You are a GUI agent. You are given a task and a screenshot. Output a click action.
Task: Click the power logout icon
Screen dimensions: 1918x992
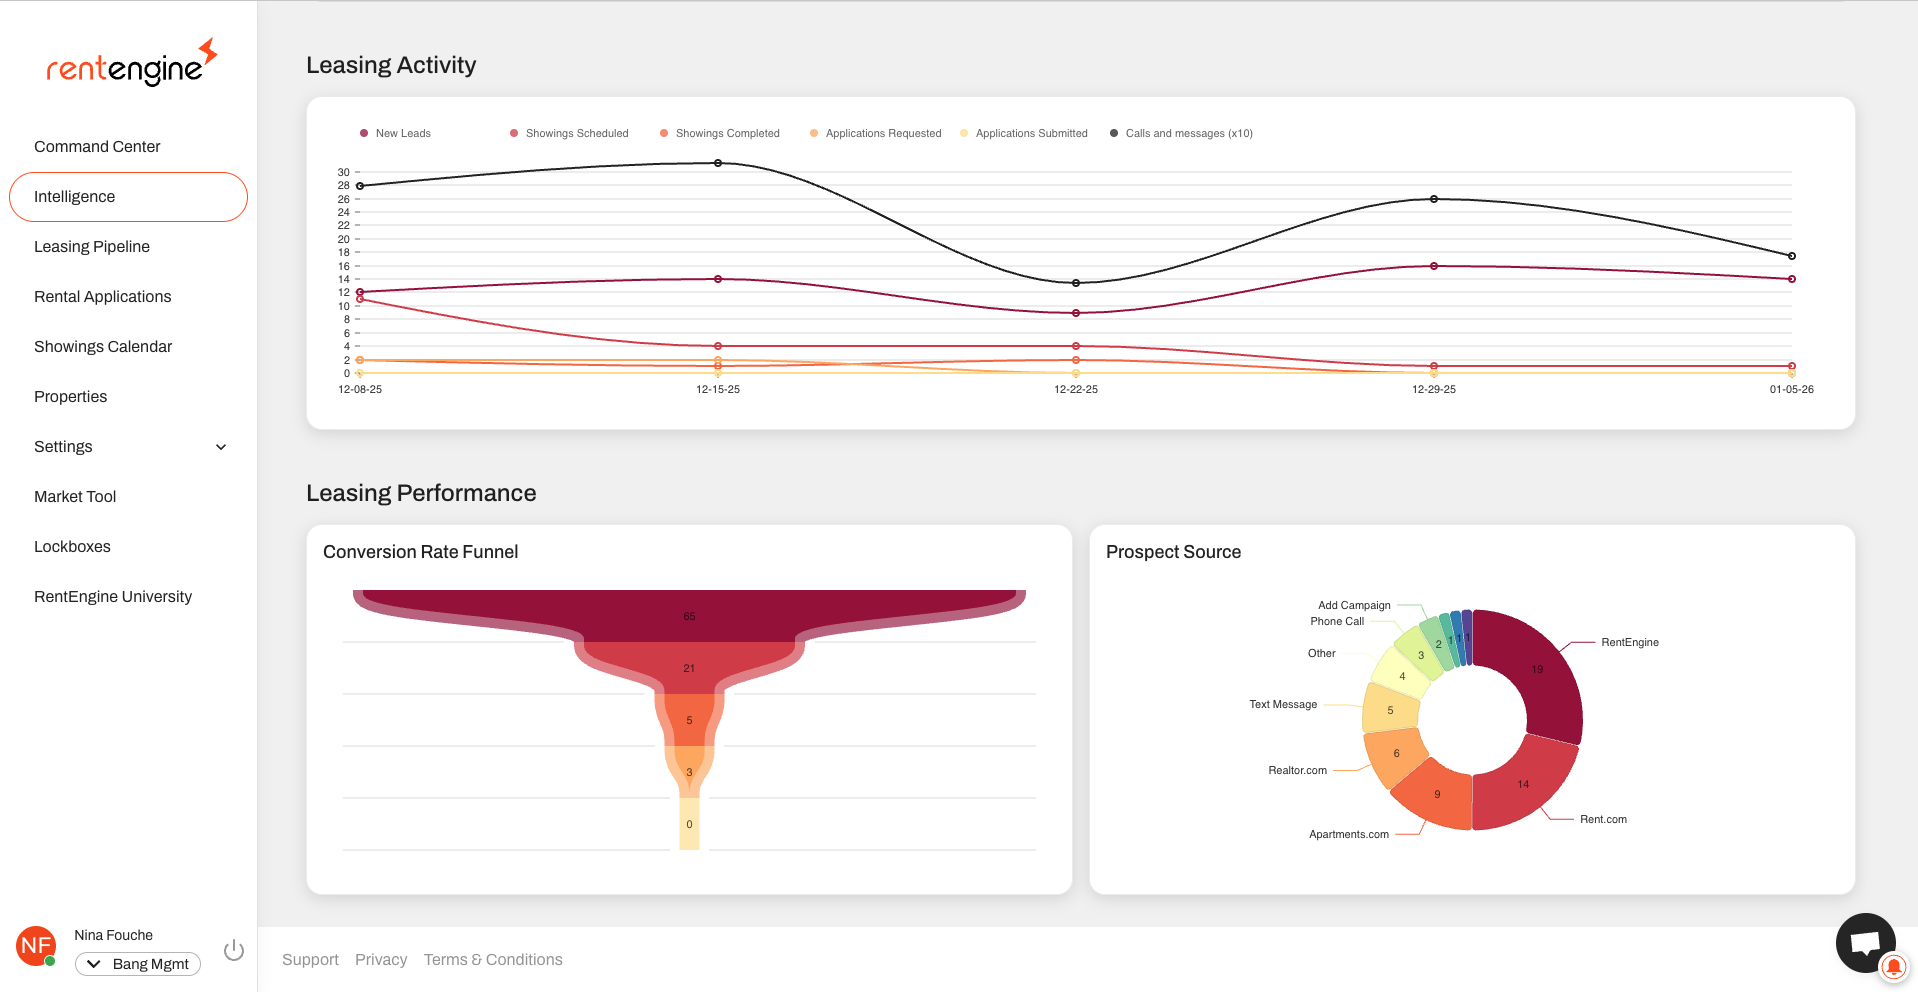pyautogui.click(x=234, y=950)
